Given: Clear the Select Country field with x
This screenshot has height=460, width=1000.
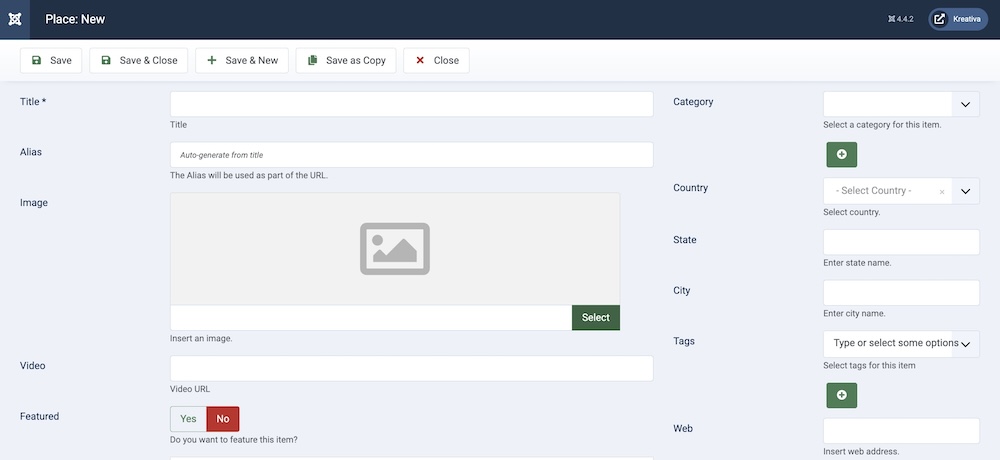Looking at the screenshot, I should click(942, 192).
